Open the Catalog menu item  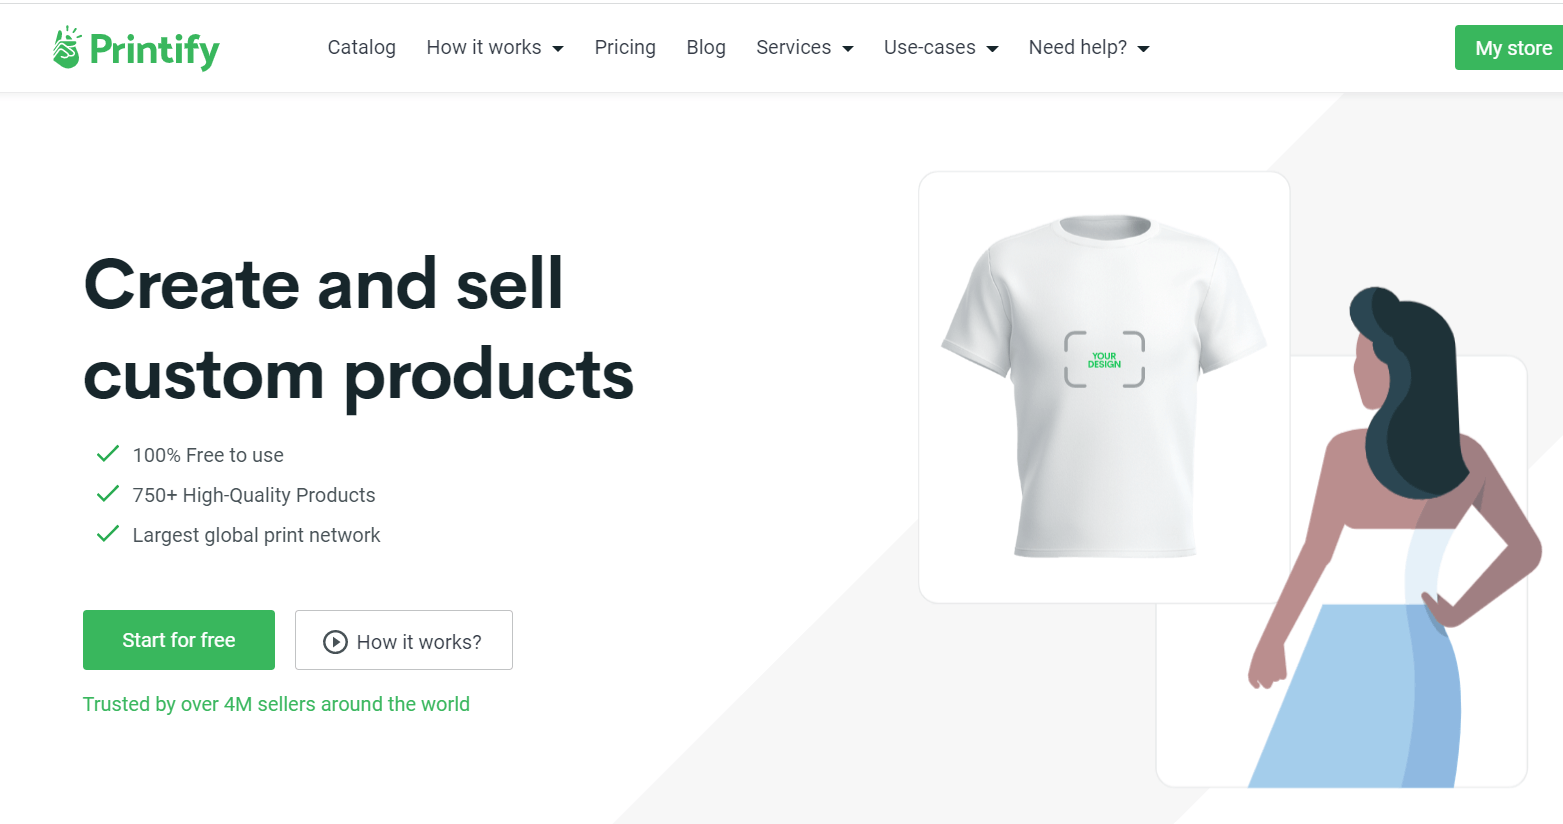[362, 47]
